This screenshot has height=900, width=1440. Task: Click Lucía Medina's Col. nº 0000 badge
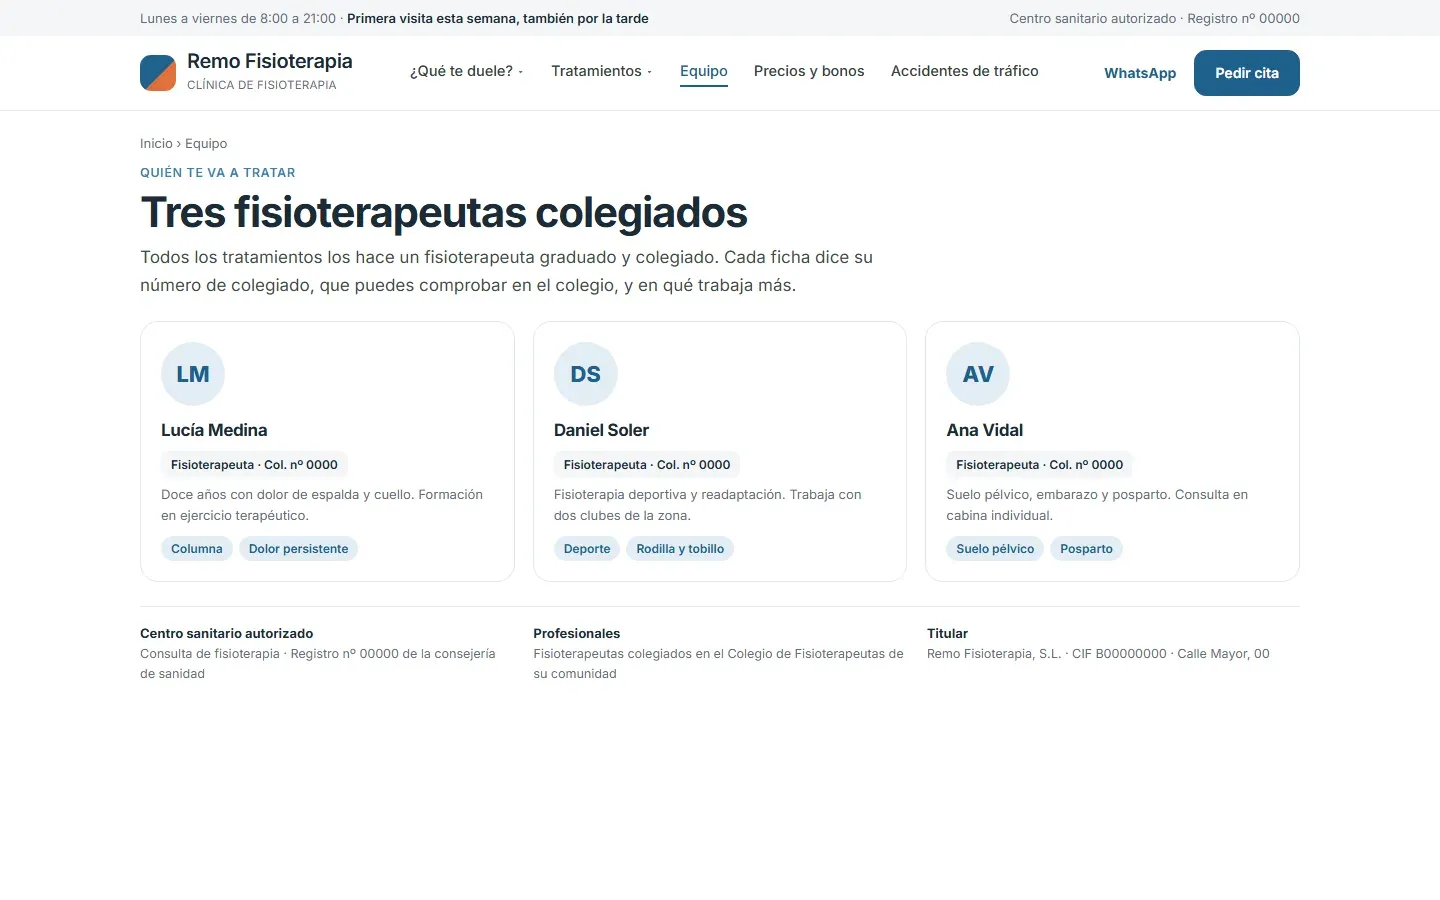254,465
